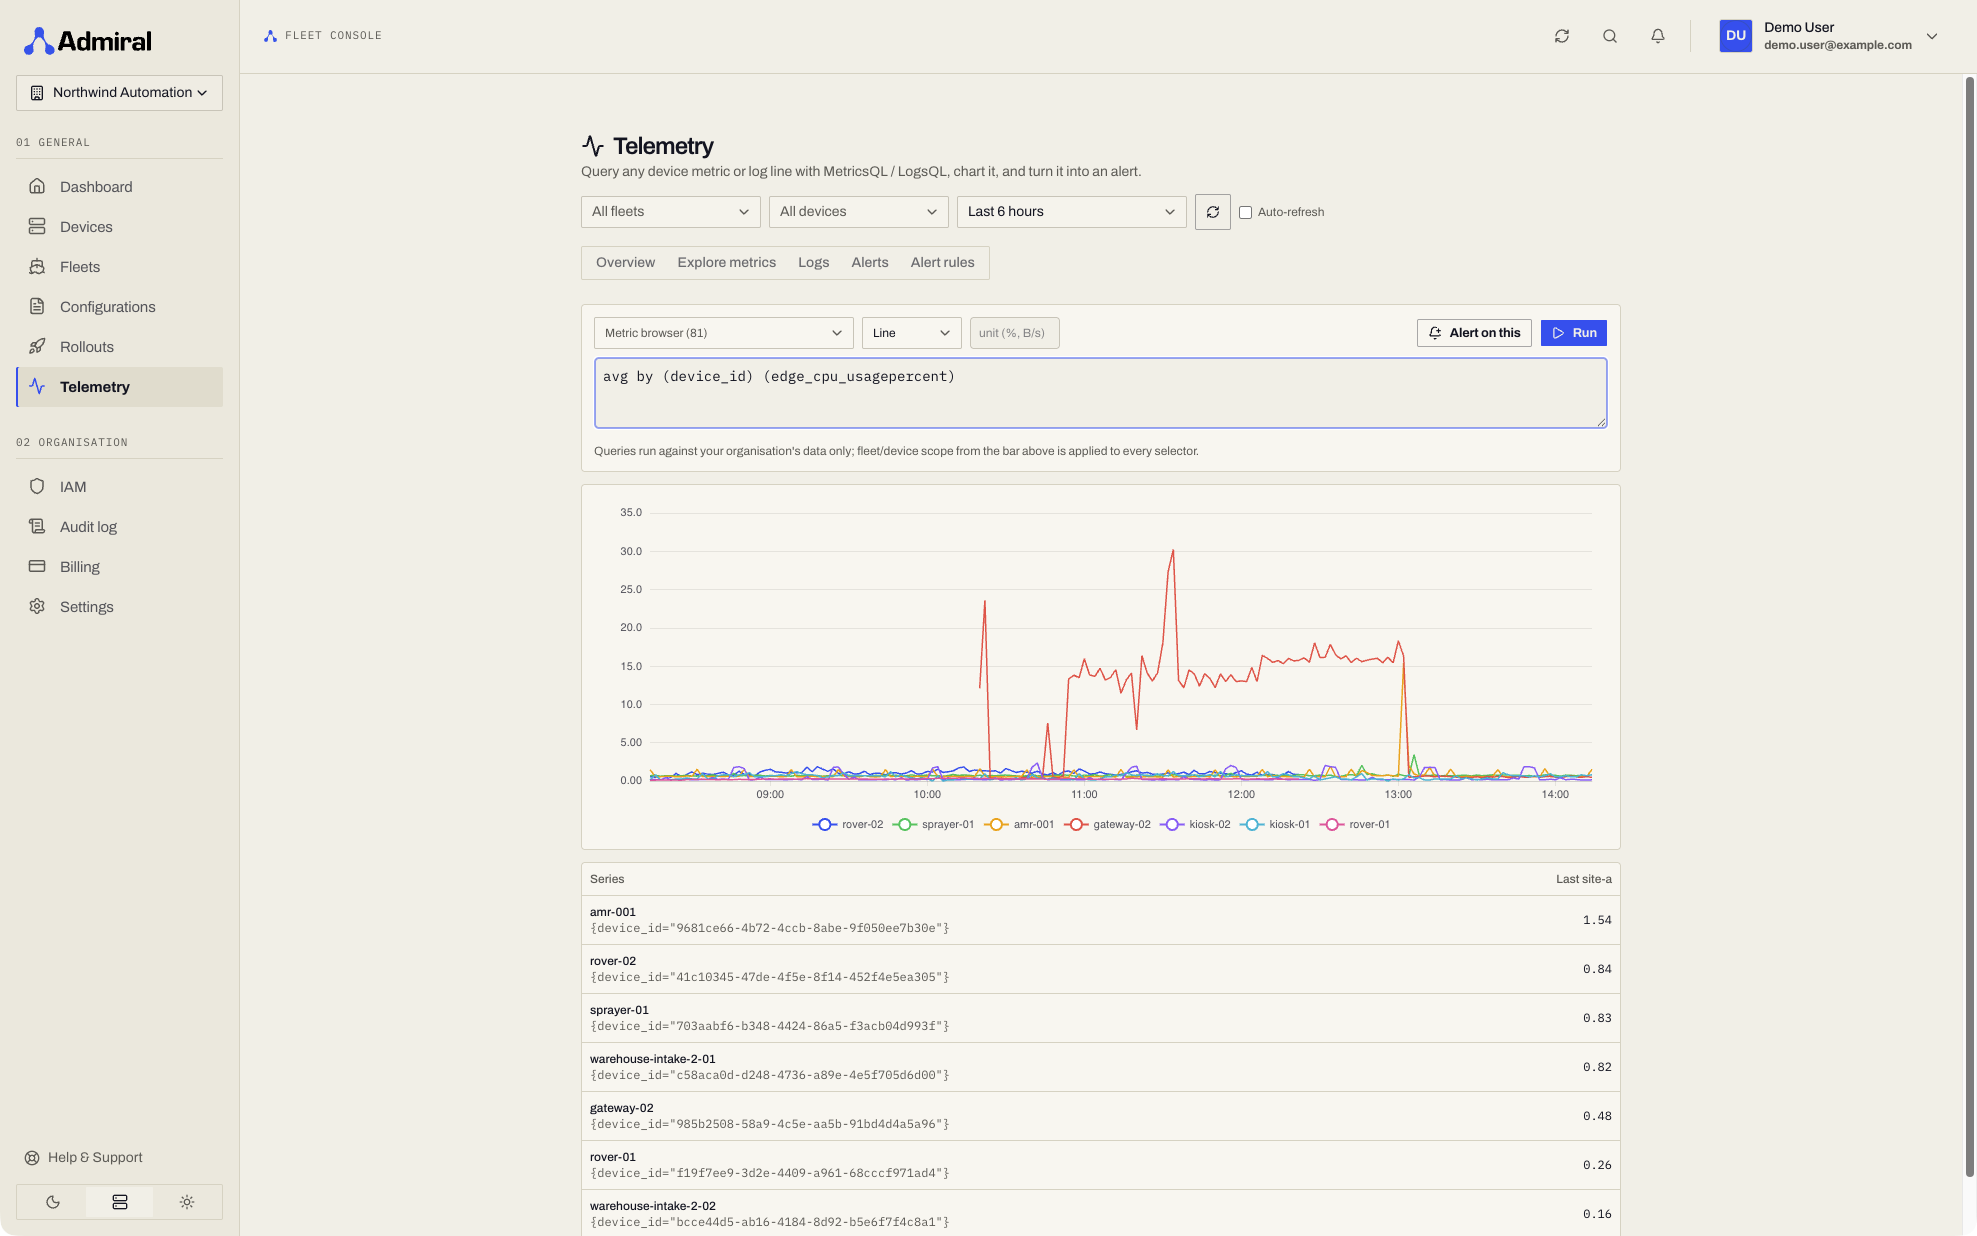View the Audit log

click(119, 527)
